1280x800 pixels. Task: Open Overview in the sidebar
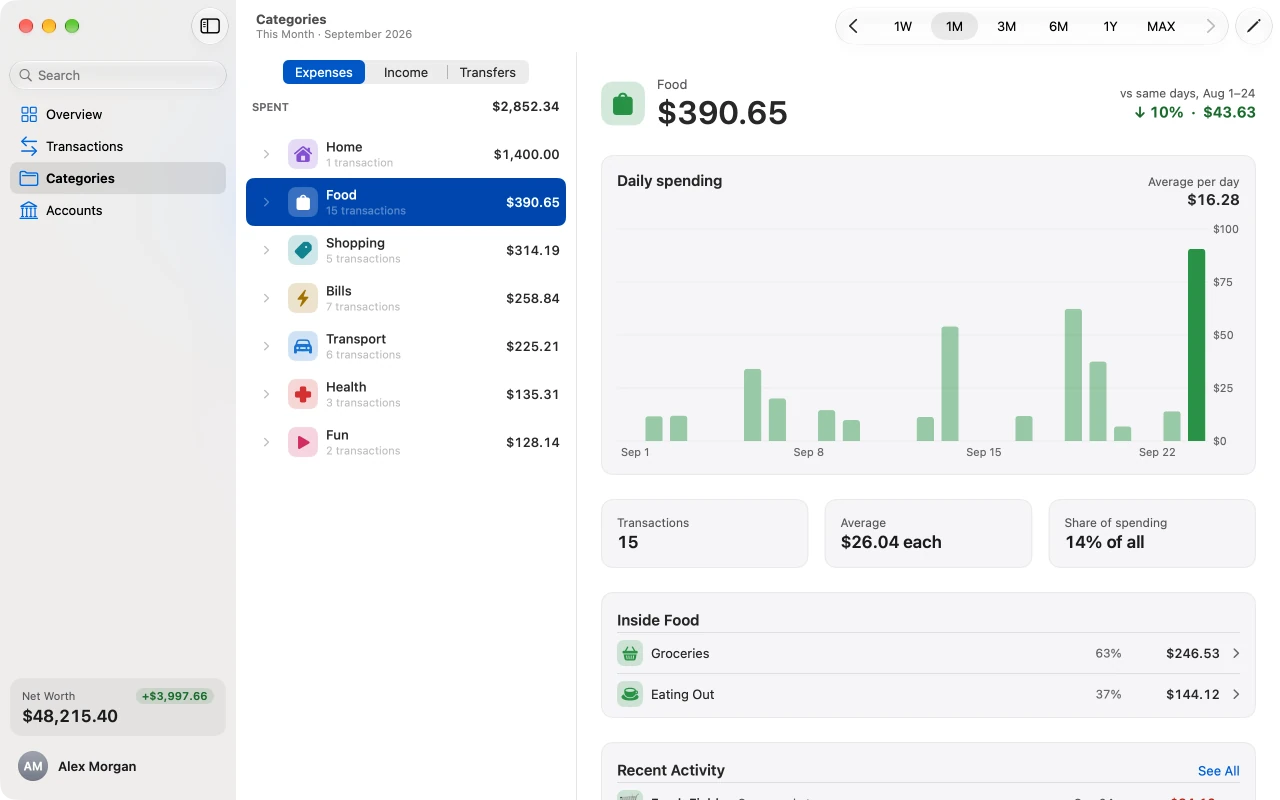pyautogui.click(x=118, y=114)
